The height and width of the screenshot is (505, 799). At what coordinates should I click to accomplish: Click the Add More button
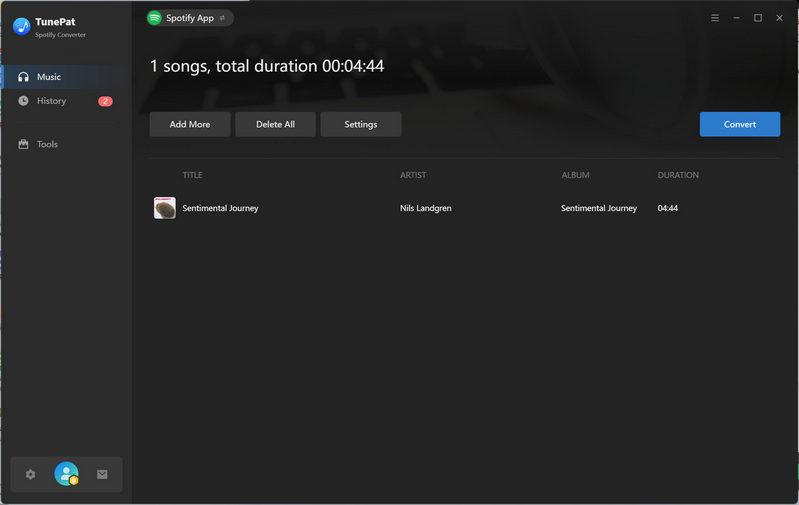pyautogui.click(x=190, y=124)
